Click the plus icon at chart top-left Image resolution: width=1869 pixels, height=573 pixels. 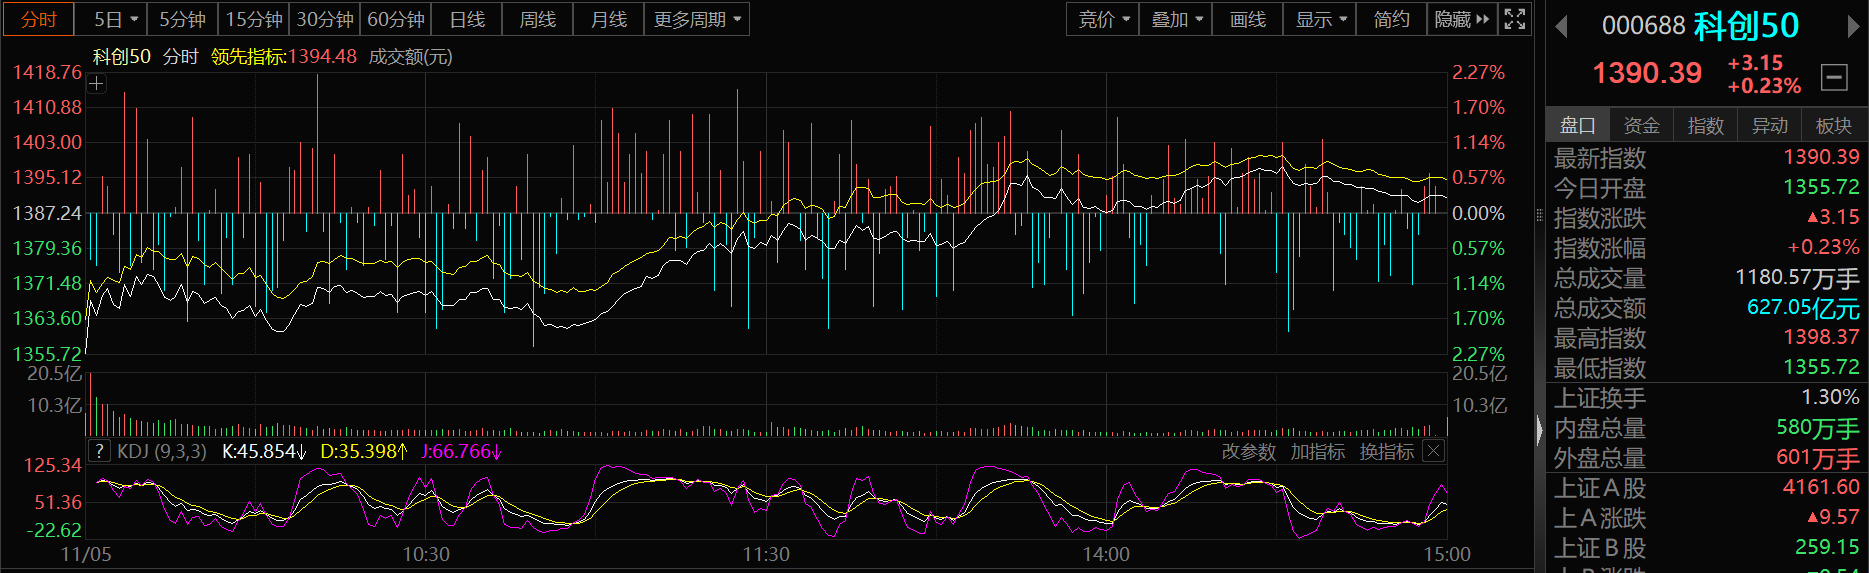[x=96, y=84]
